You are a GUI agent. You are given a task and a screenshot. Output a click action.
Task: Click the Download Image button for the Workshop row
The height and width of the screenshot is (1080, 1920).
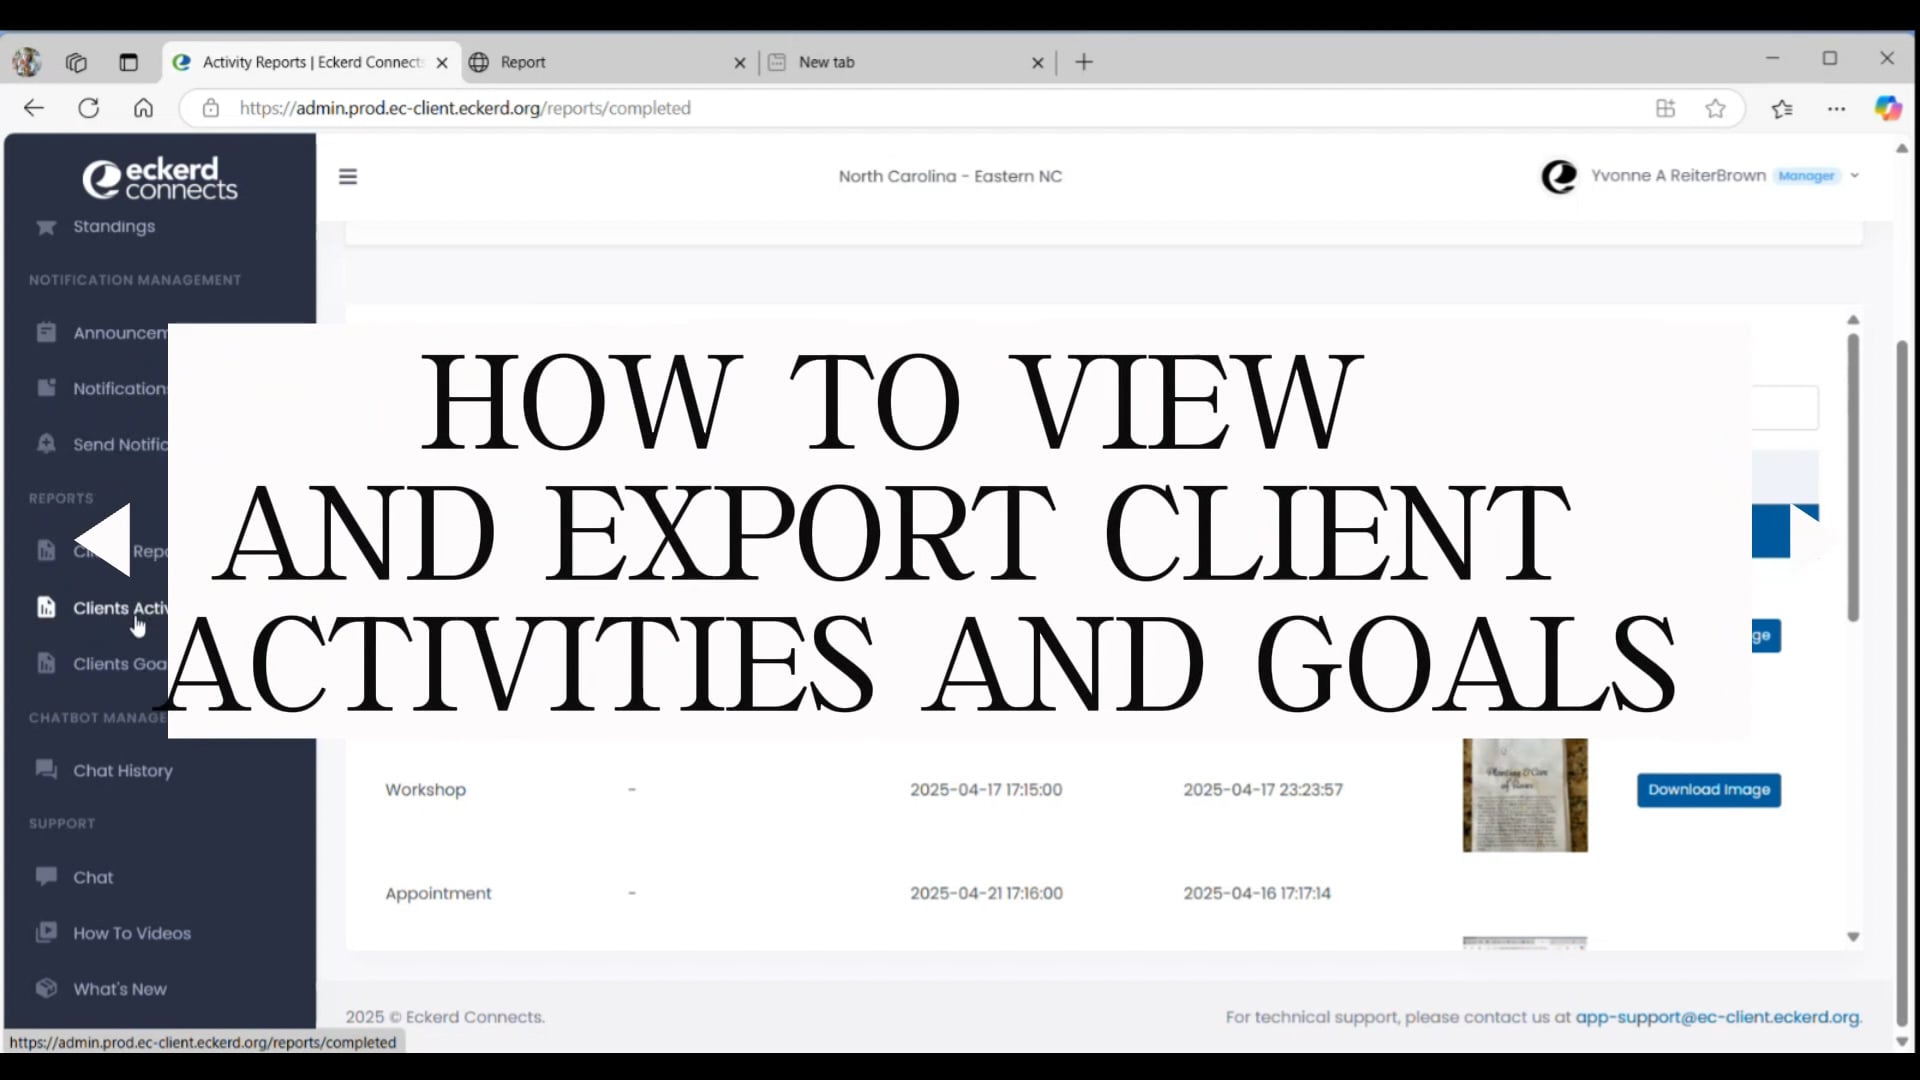(x=1708, y=790)
